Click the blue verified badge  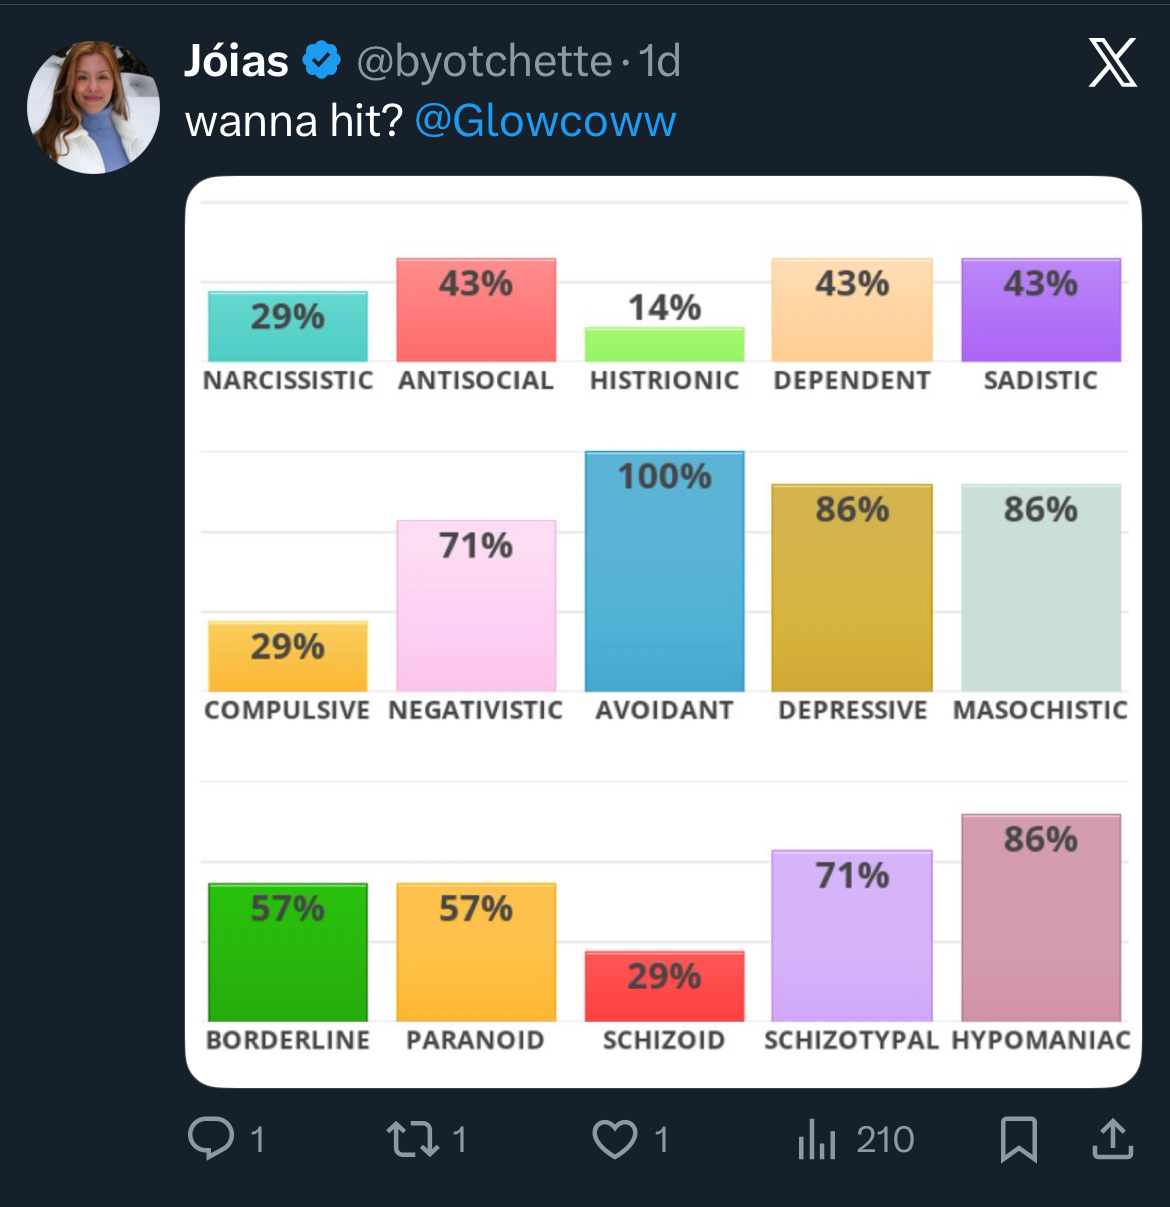click(321, 61)
